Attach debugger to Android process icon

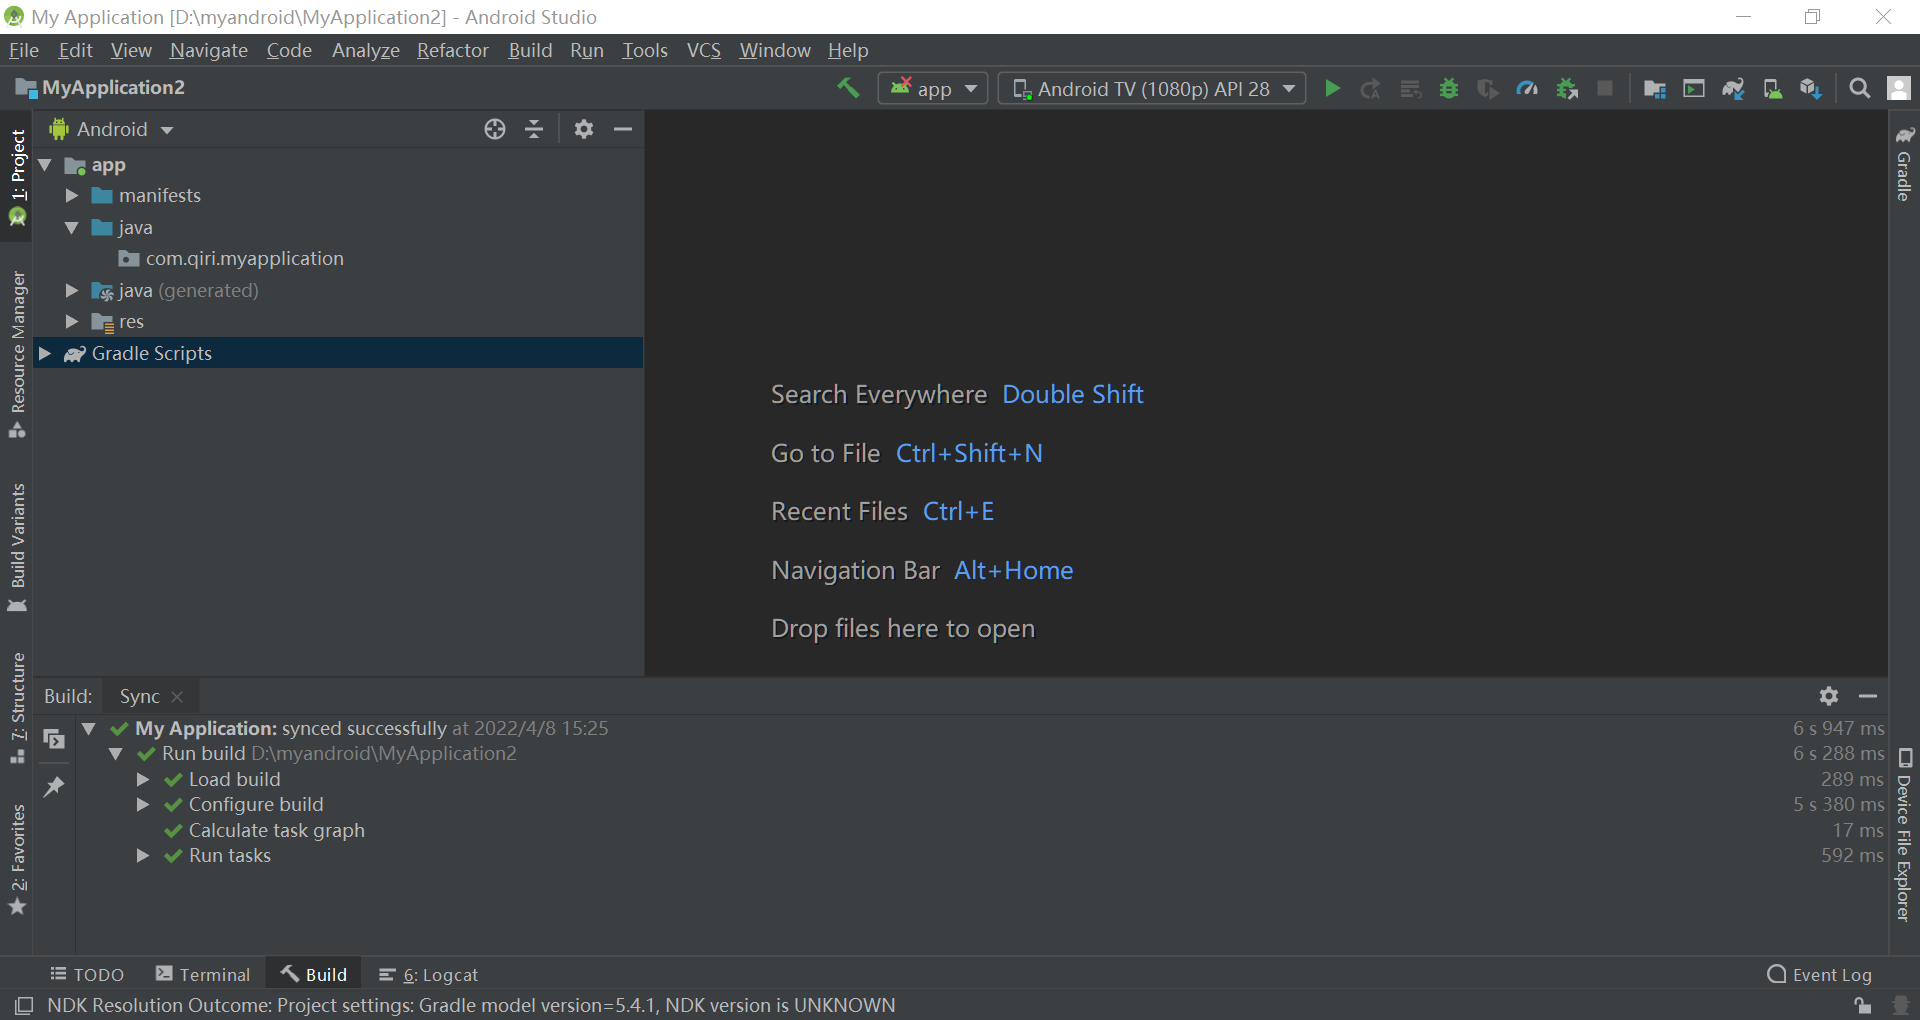point(1567,88)
